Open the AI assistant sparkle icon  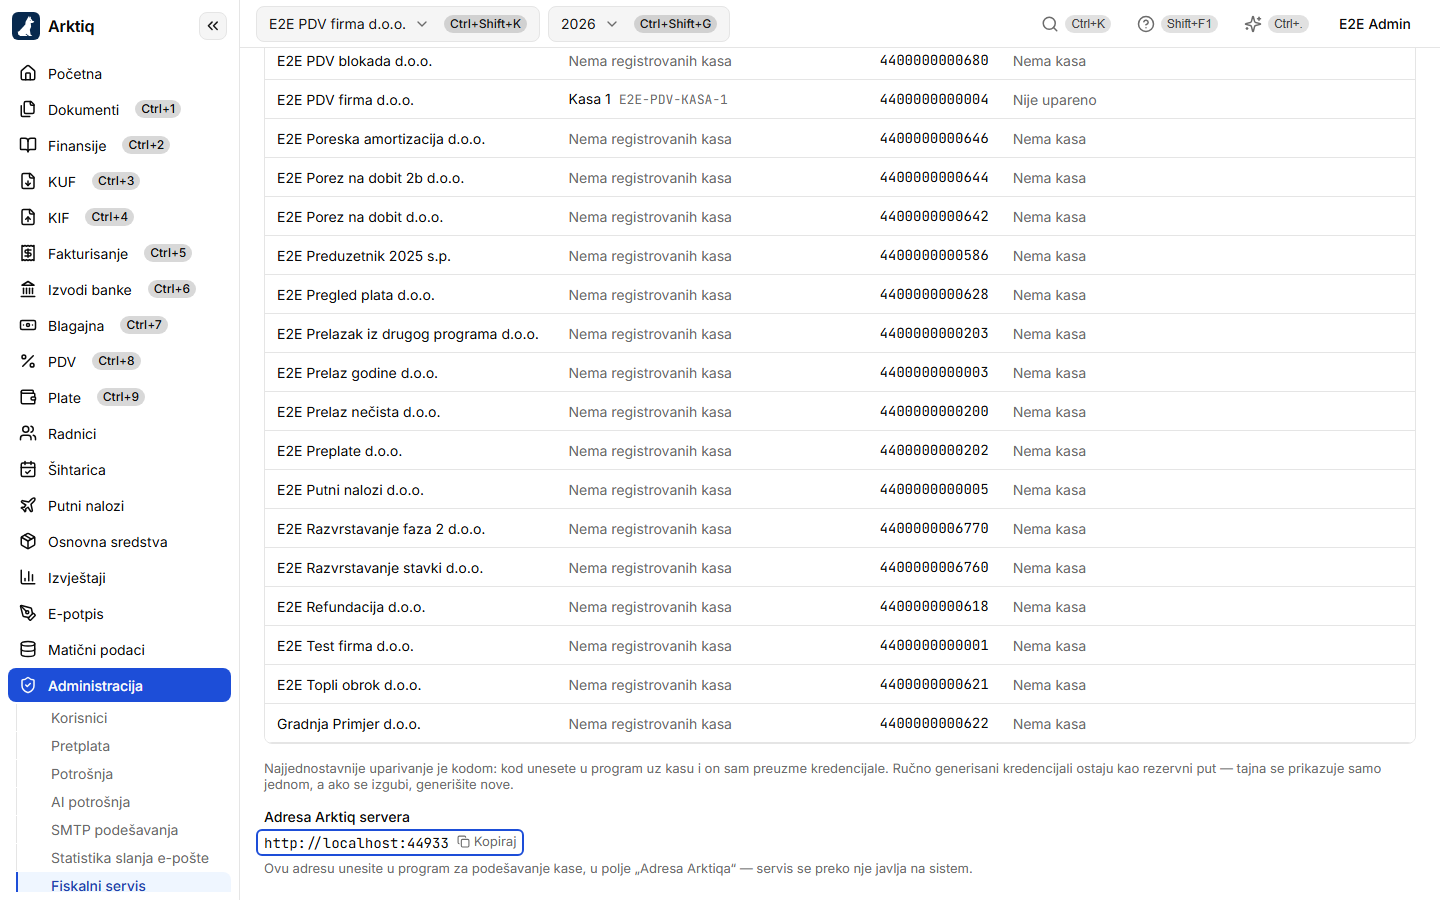(1253, 24)
